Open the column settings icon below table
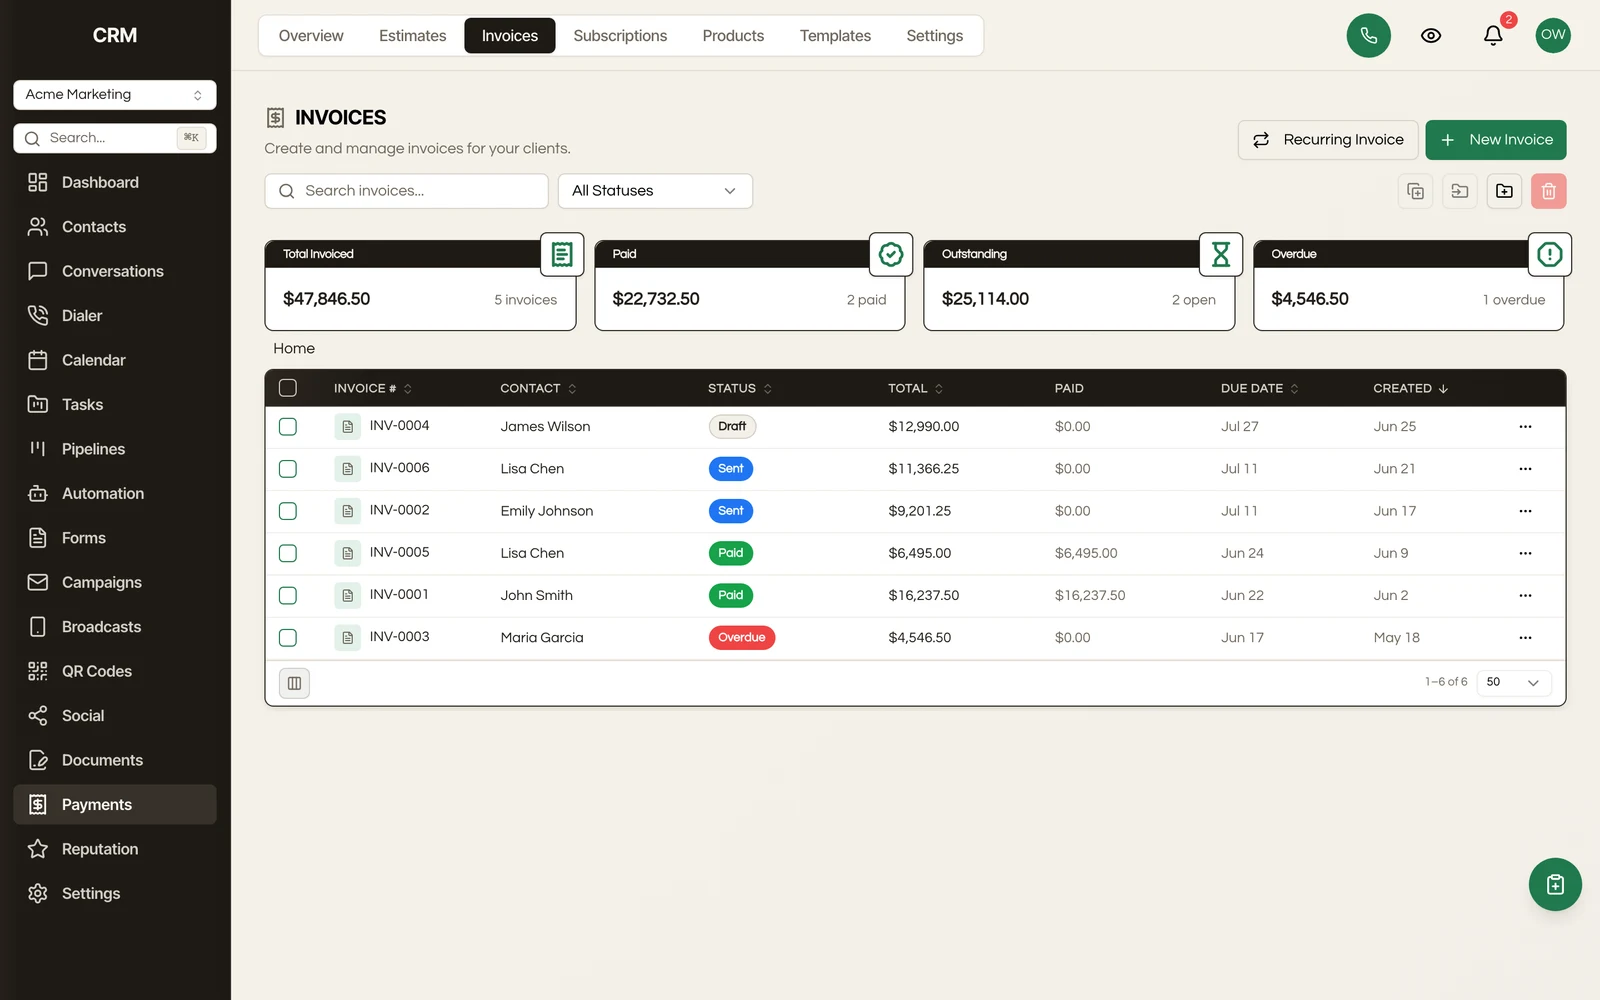The width and height of the screenshot is (1600, 1000). (294, 683)
